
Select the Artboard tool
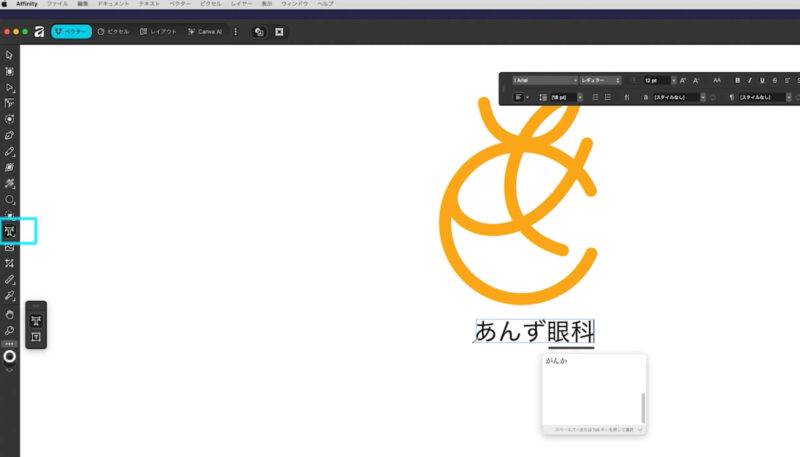(9, 71)
